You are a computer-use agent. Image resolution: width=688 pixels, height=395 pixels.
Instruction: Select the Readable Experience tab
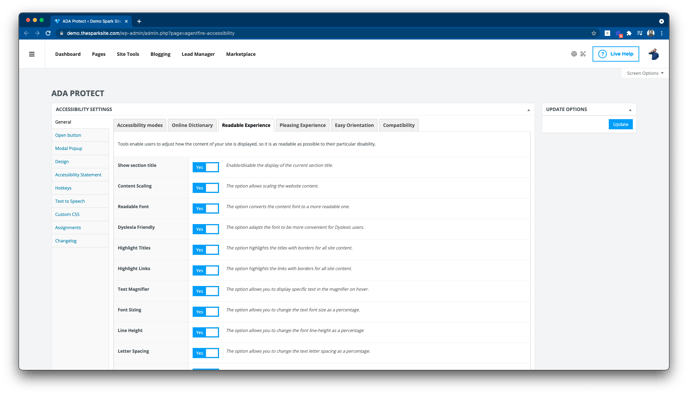point(246,125)
